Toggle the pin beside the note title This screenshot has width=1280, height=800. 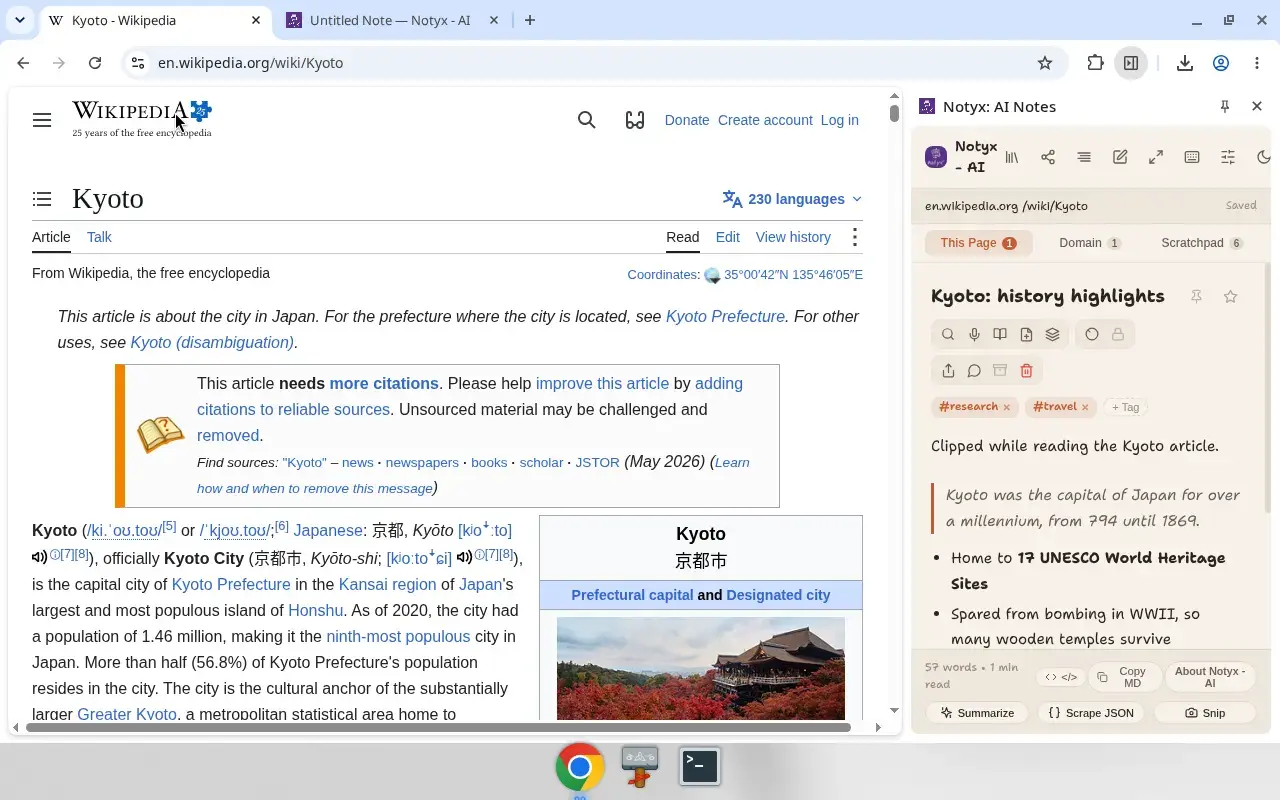(x=1196, y=297)
